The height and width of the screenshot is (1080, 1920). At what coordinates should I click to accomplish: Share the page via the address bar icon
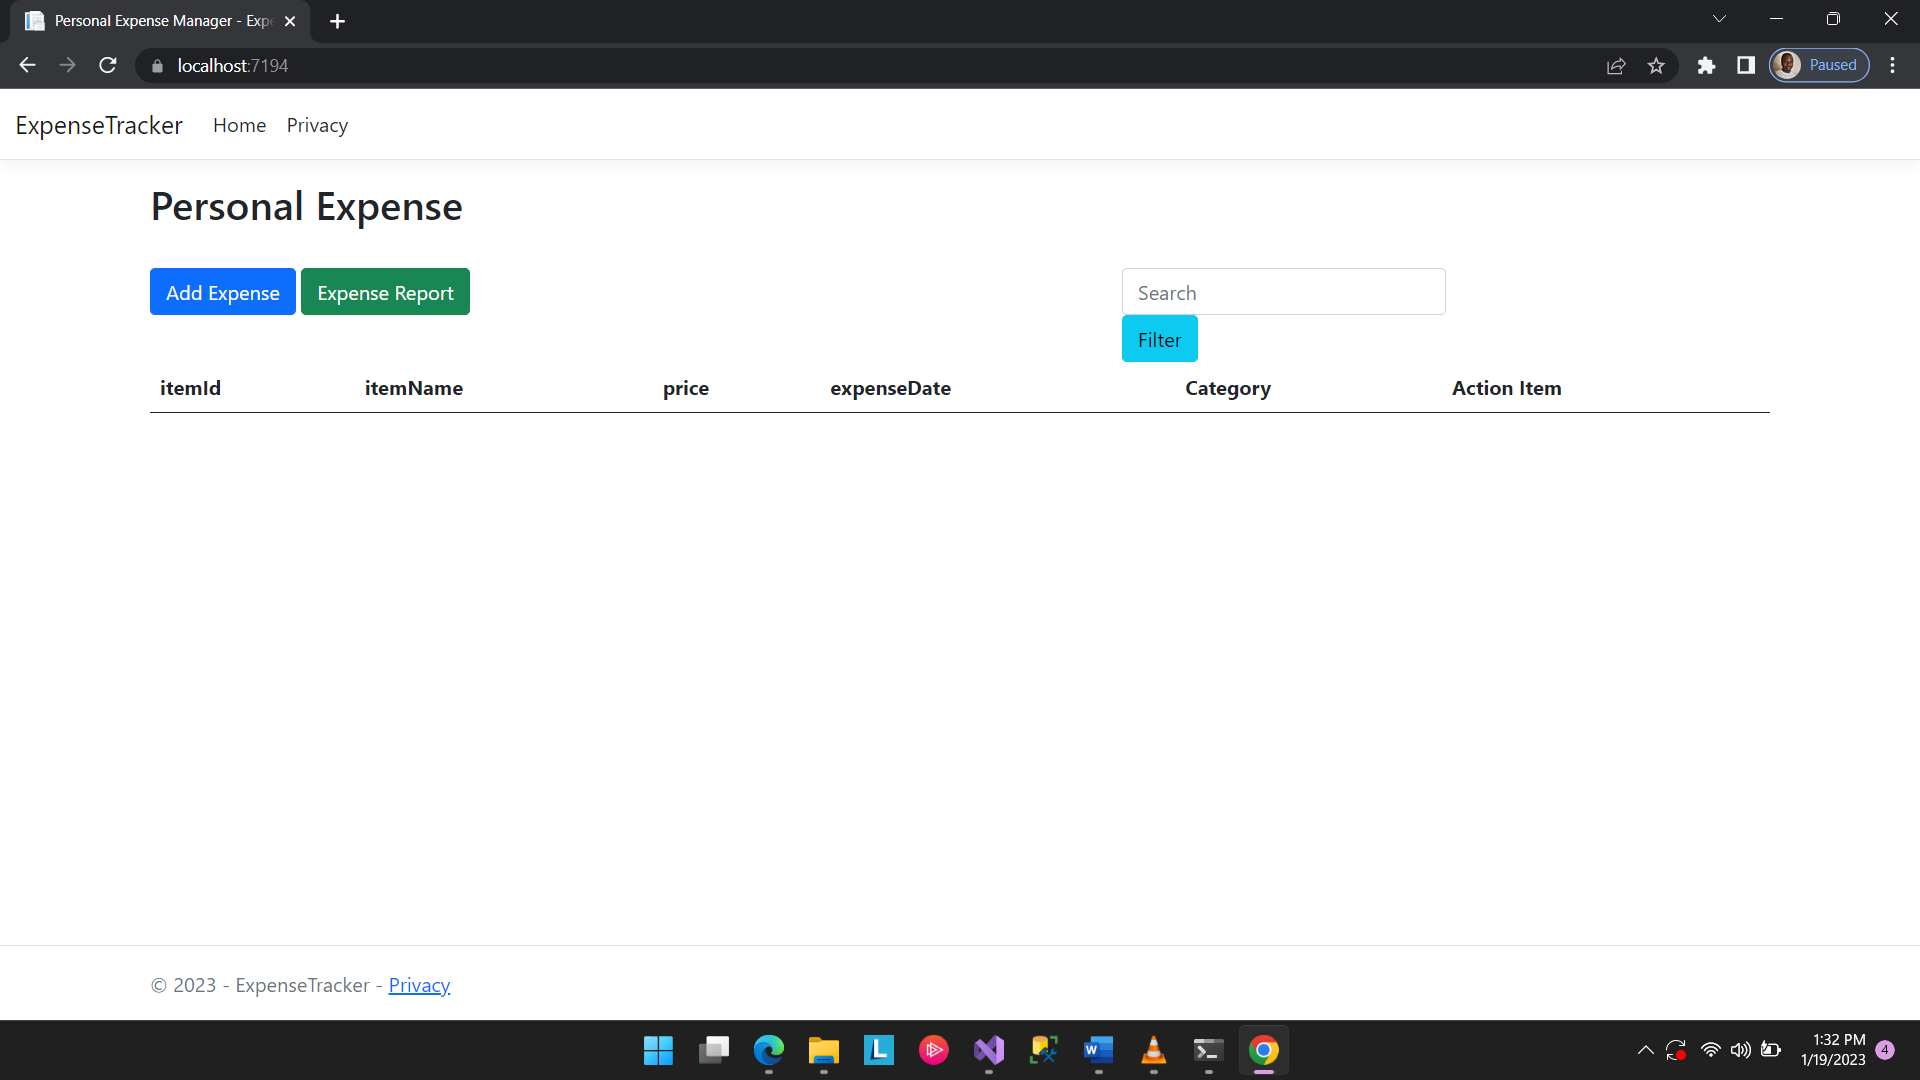(1616, 65)
